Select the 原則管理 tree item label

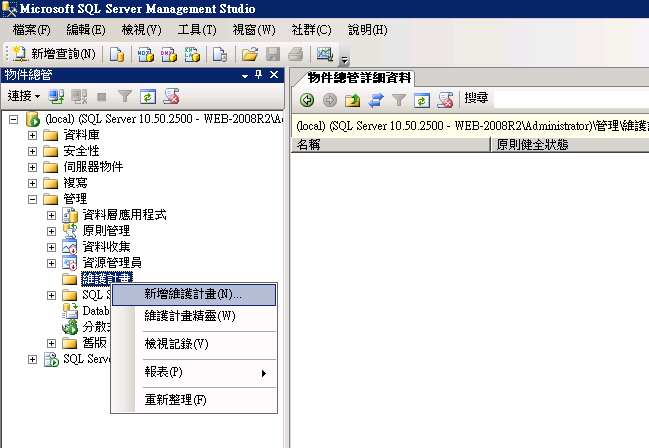click(x=106, y=231)
